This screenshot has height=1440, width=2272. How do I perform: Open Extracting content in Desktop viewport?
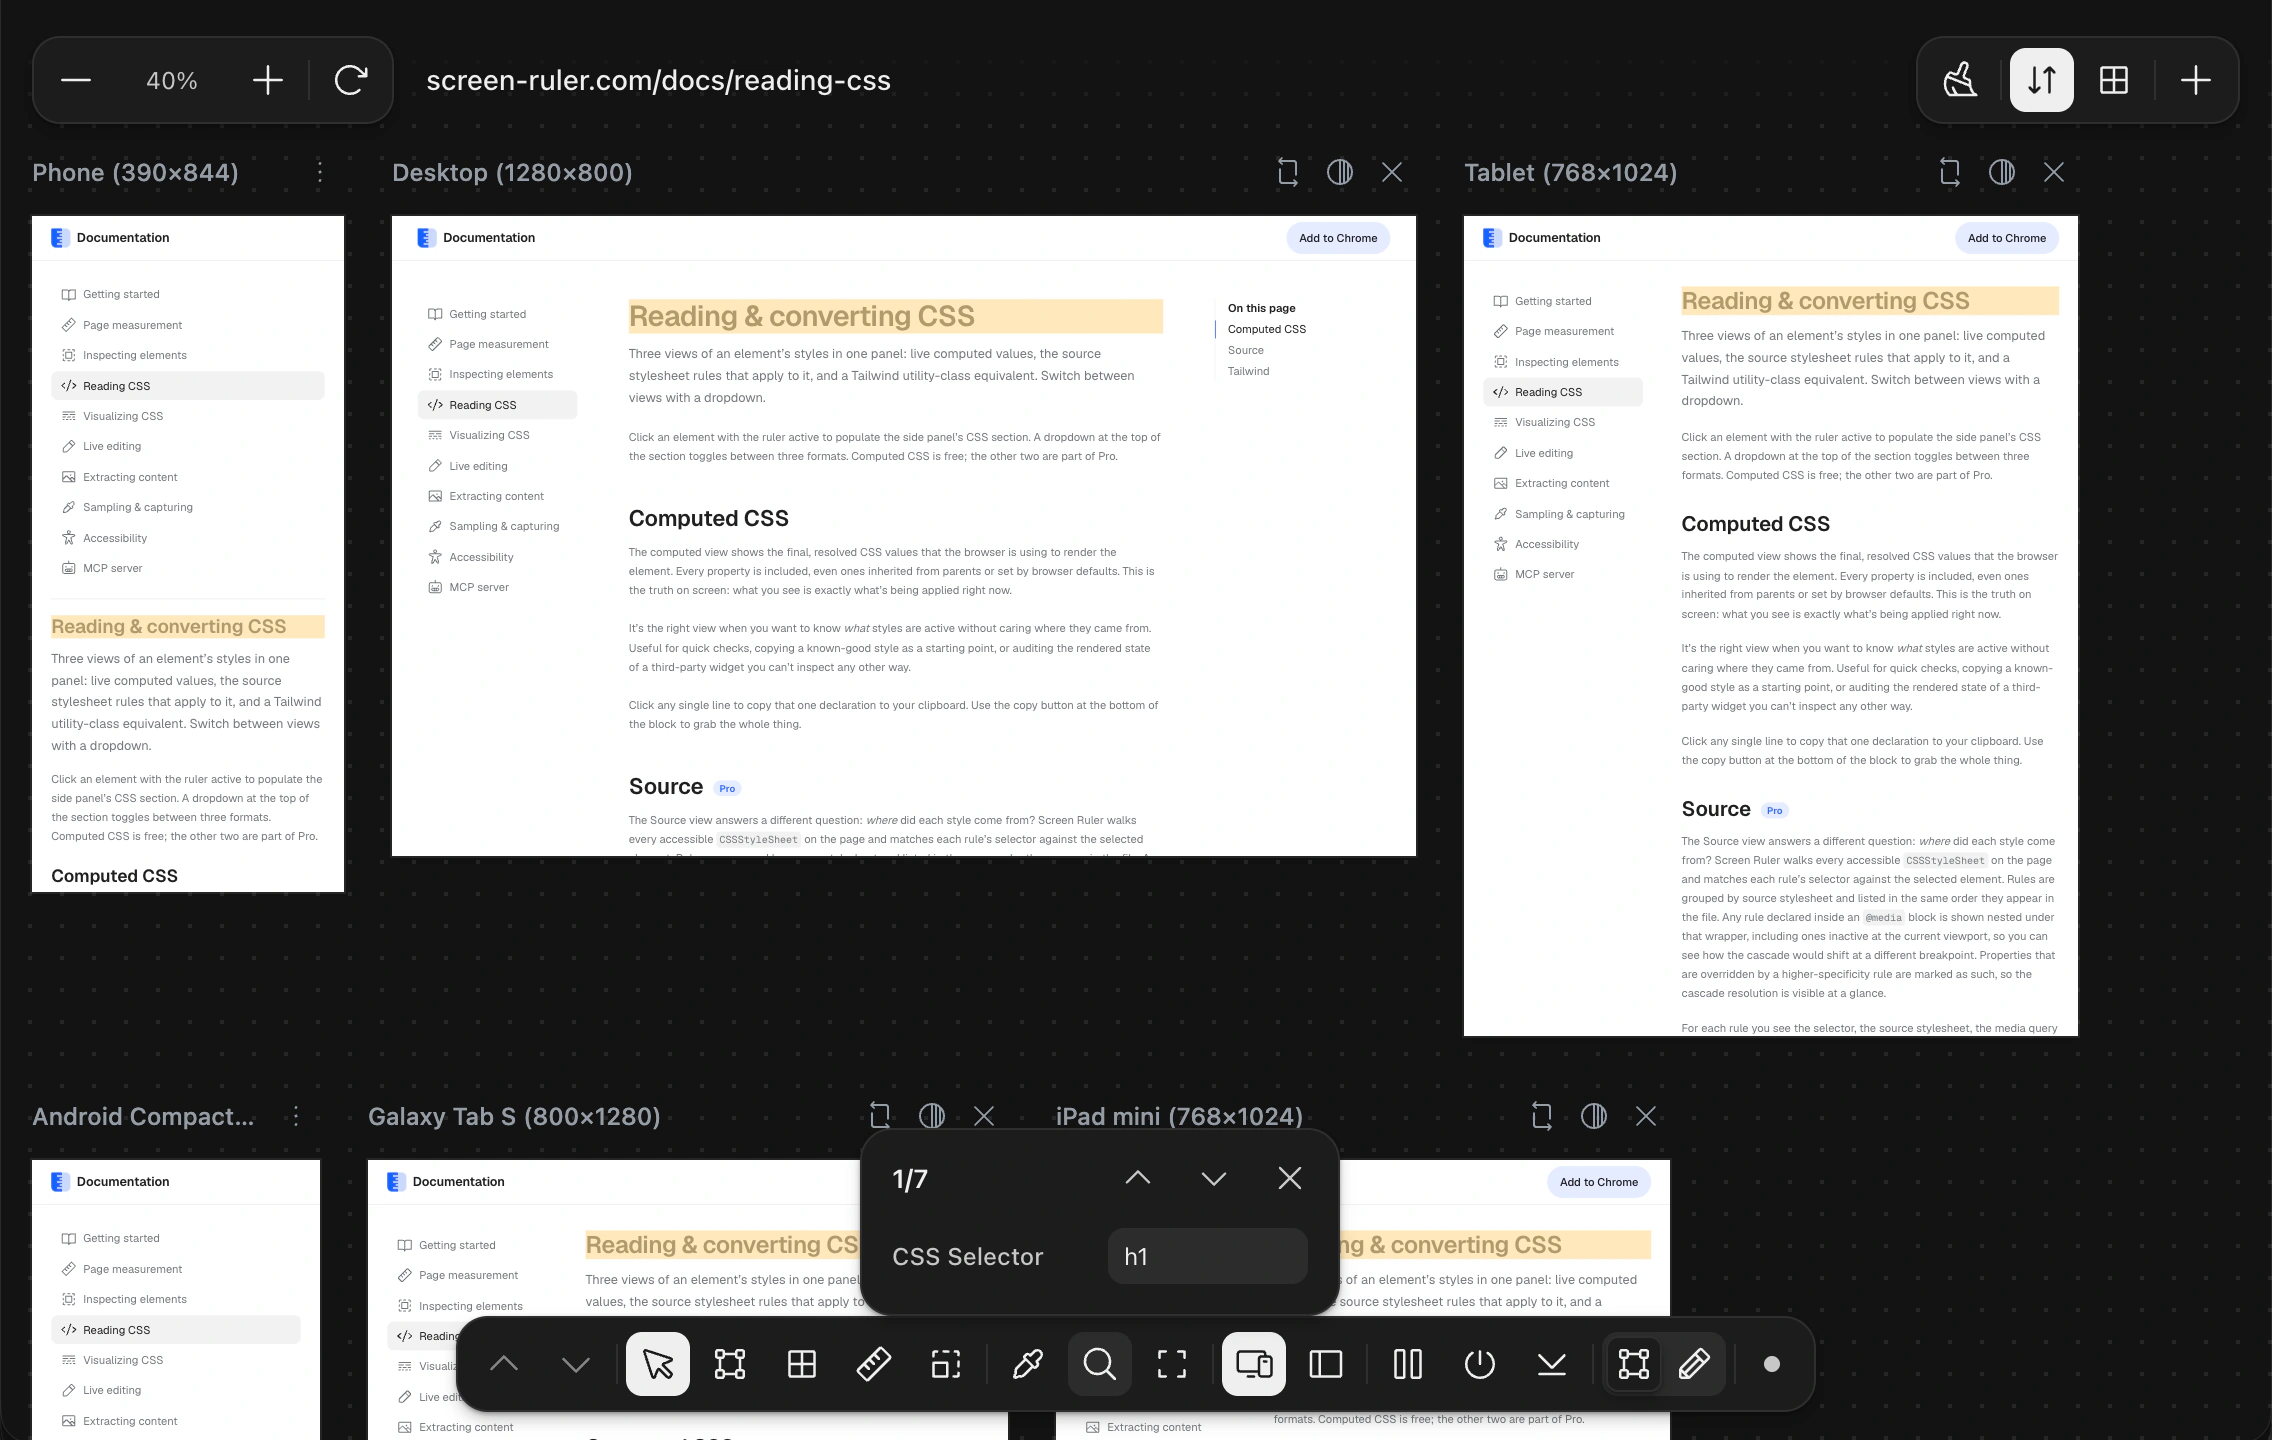pos(497,496)
